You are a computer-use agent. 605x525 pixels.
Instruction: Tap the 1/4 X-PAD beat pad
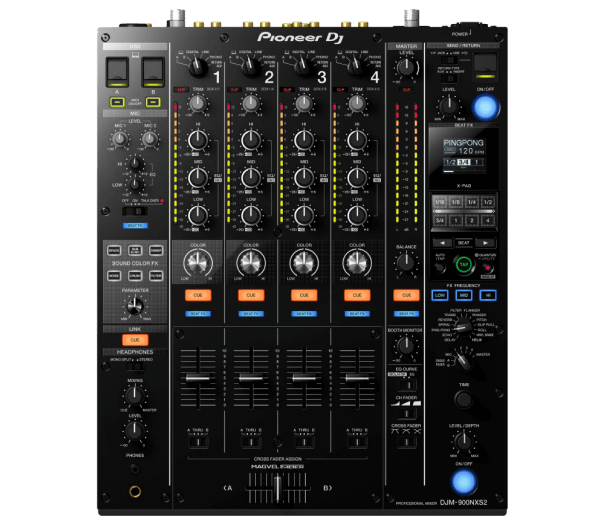click(472, 202)
